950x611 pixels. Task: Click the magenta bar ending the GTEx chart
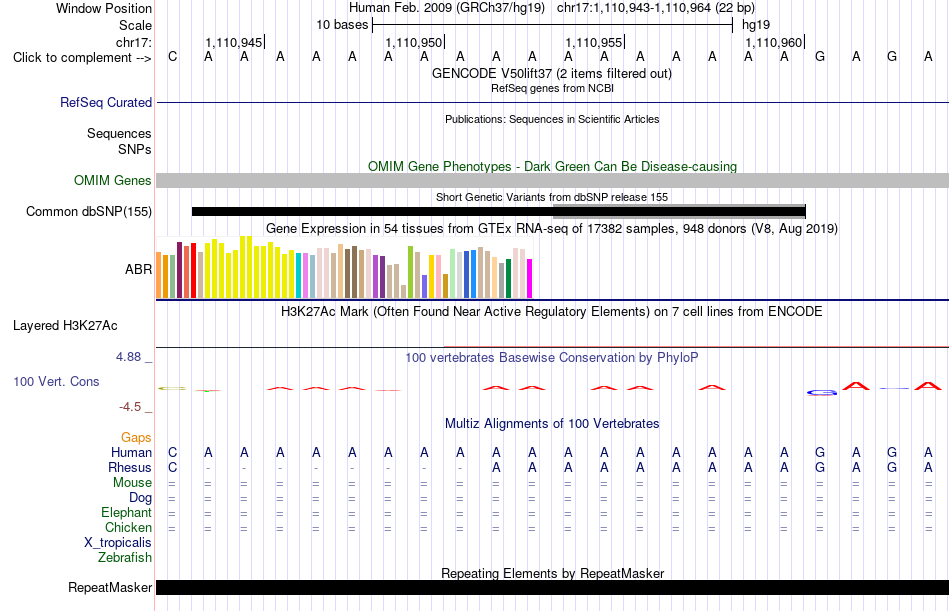pyautogui.click(x=530, y=279)
